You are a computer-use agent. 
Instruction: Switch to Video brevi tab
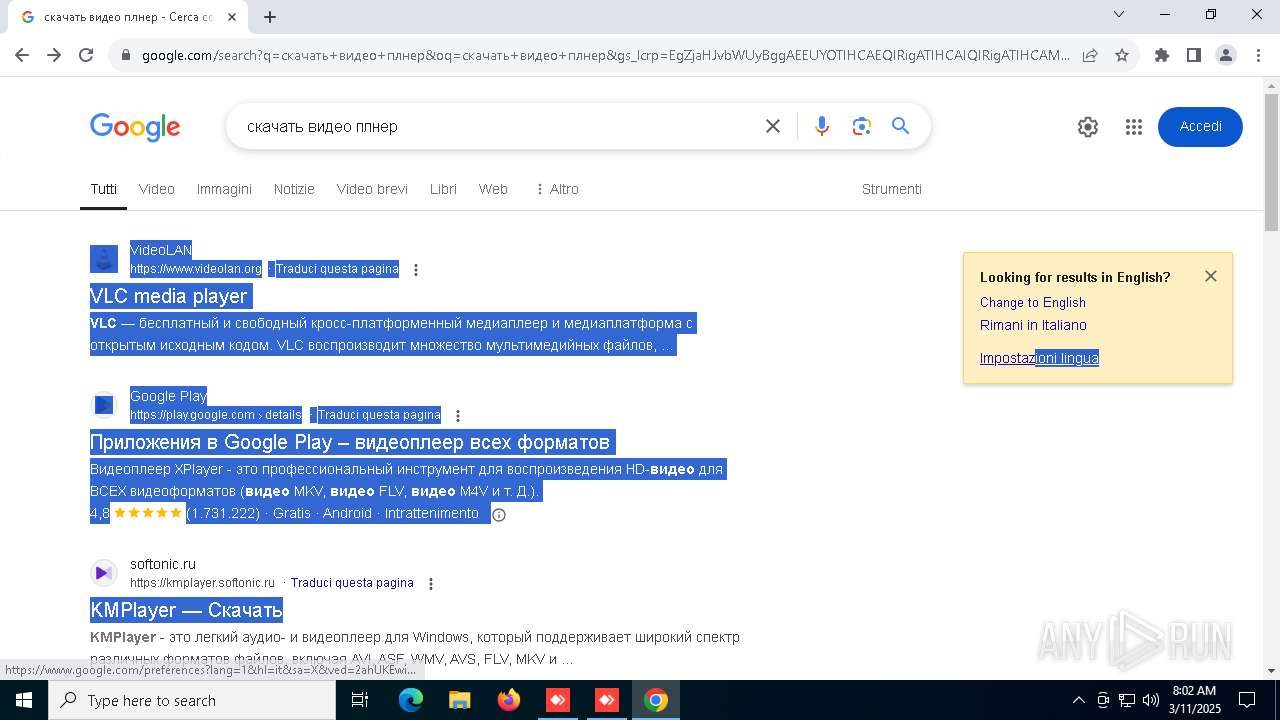(x=372, y=189)
